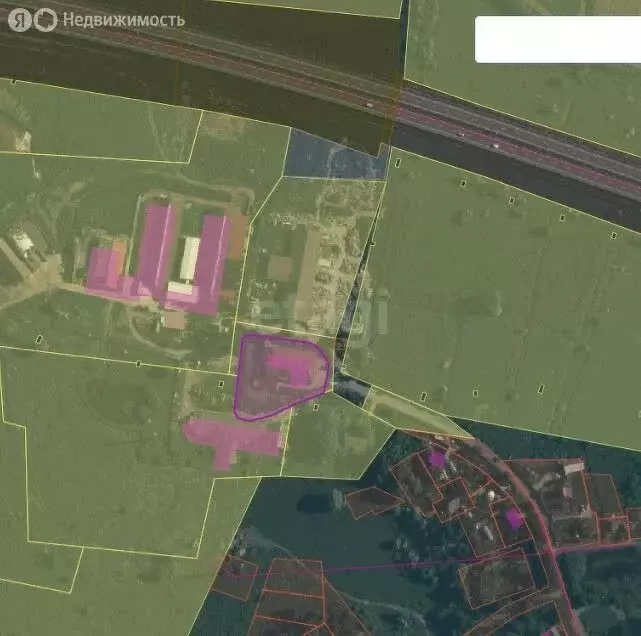The width and height of the screenshot is (641, 636).
Task: Click the magenta building near the bottom-right village road
Action: click(513, 517)
